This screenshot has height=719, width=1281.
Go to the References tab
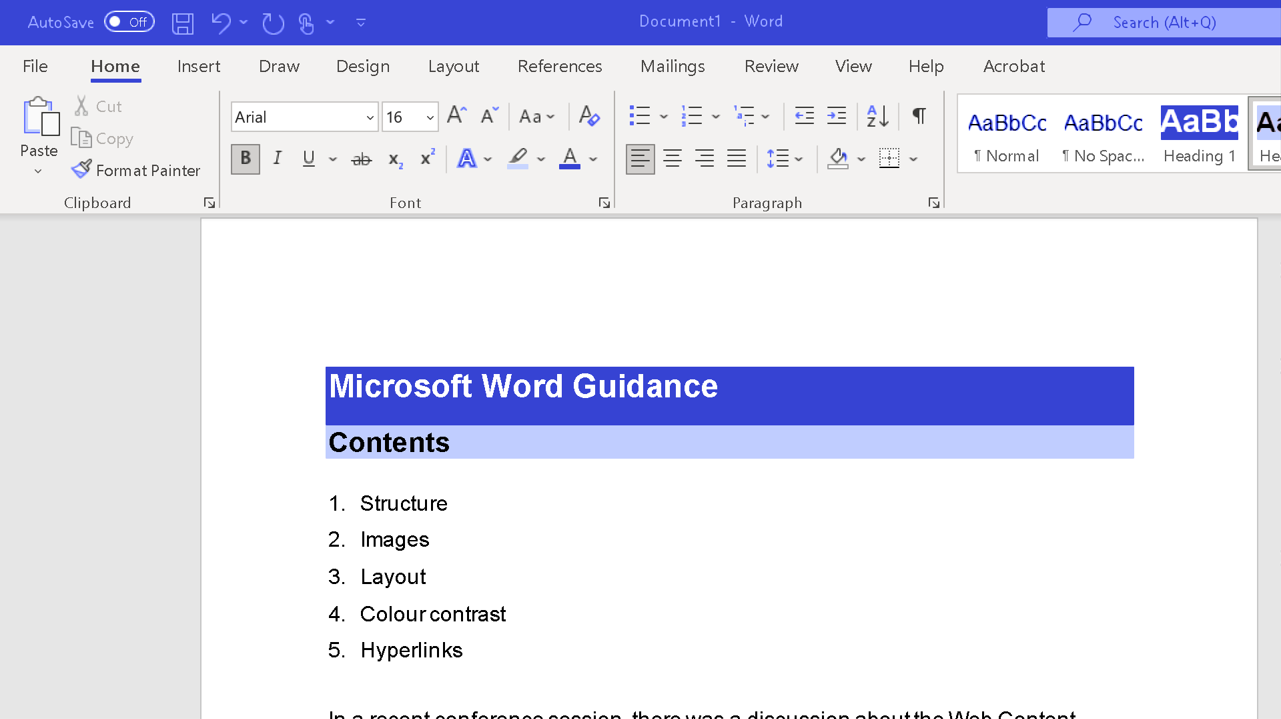(x=560, y=66)
